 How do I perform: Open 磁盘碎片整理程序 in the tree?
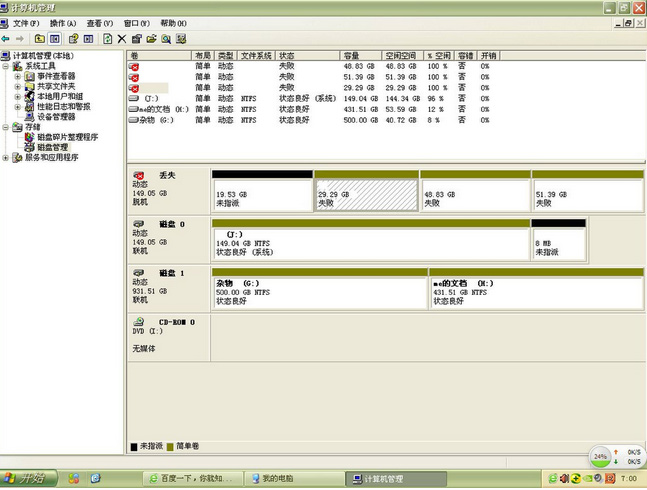[68, 137]
